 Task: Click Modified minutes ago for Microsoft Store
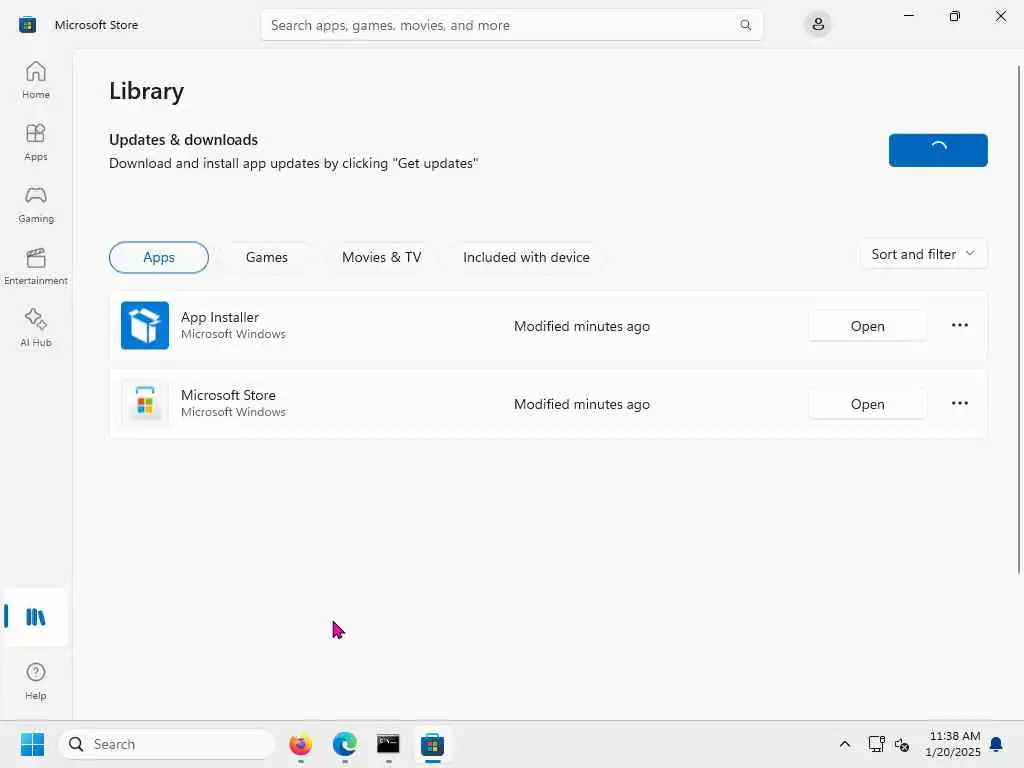[581, 404]
